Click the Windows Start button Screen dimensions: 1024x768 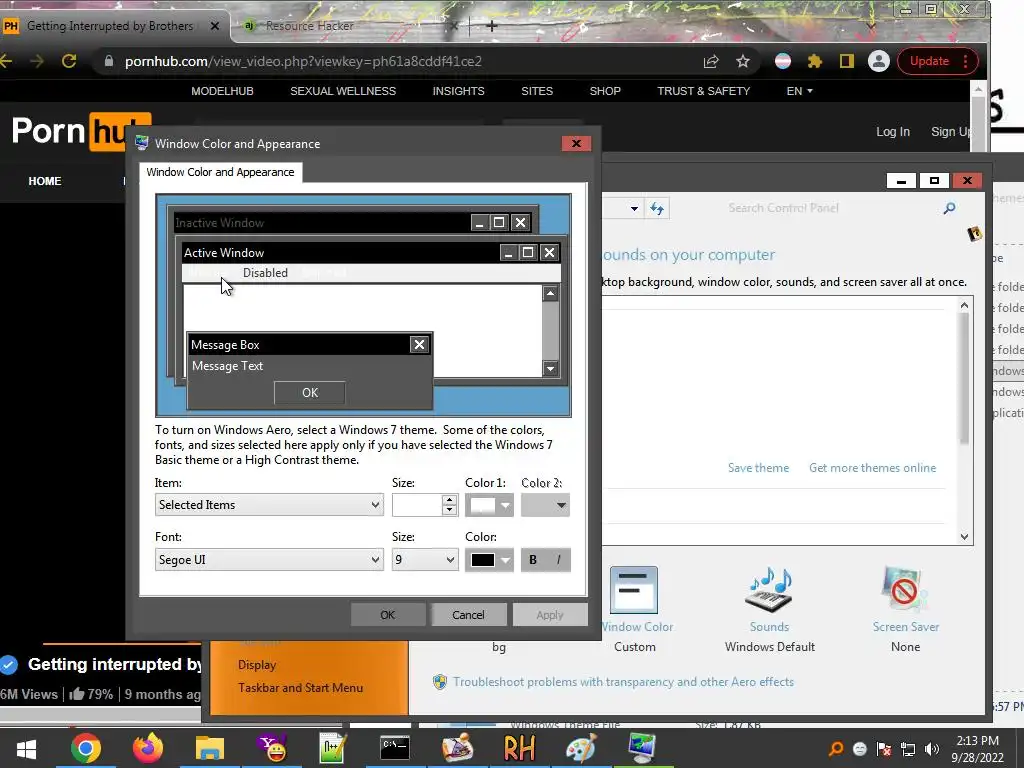(26, 748)
